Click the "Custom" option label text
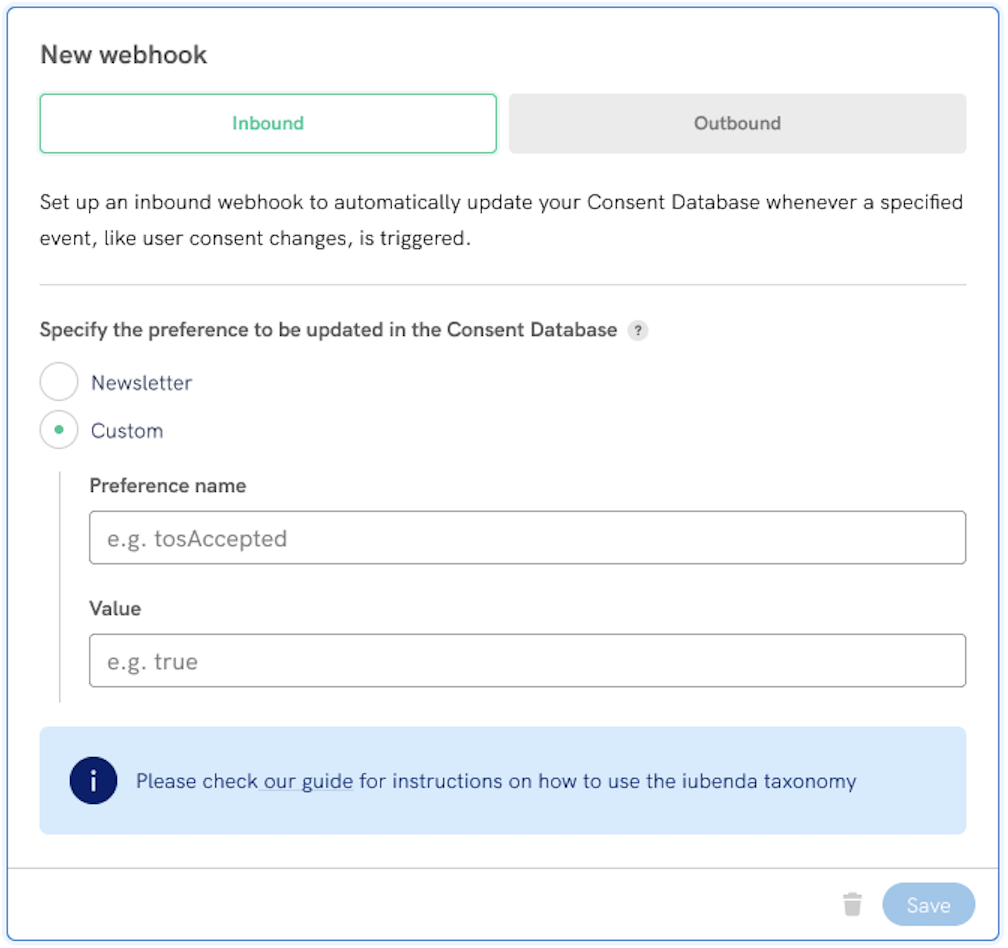1008x948 pixels. click(x=127, y=431)
